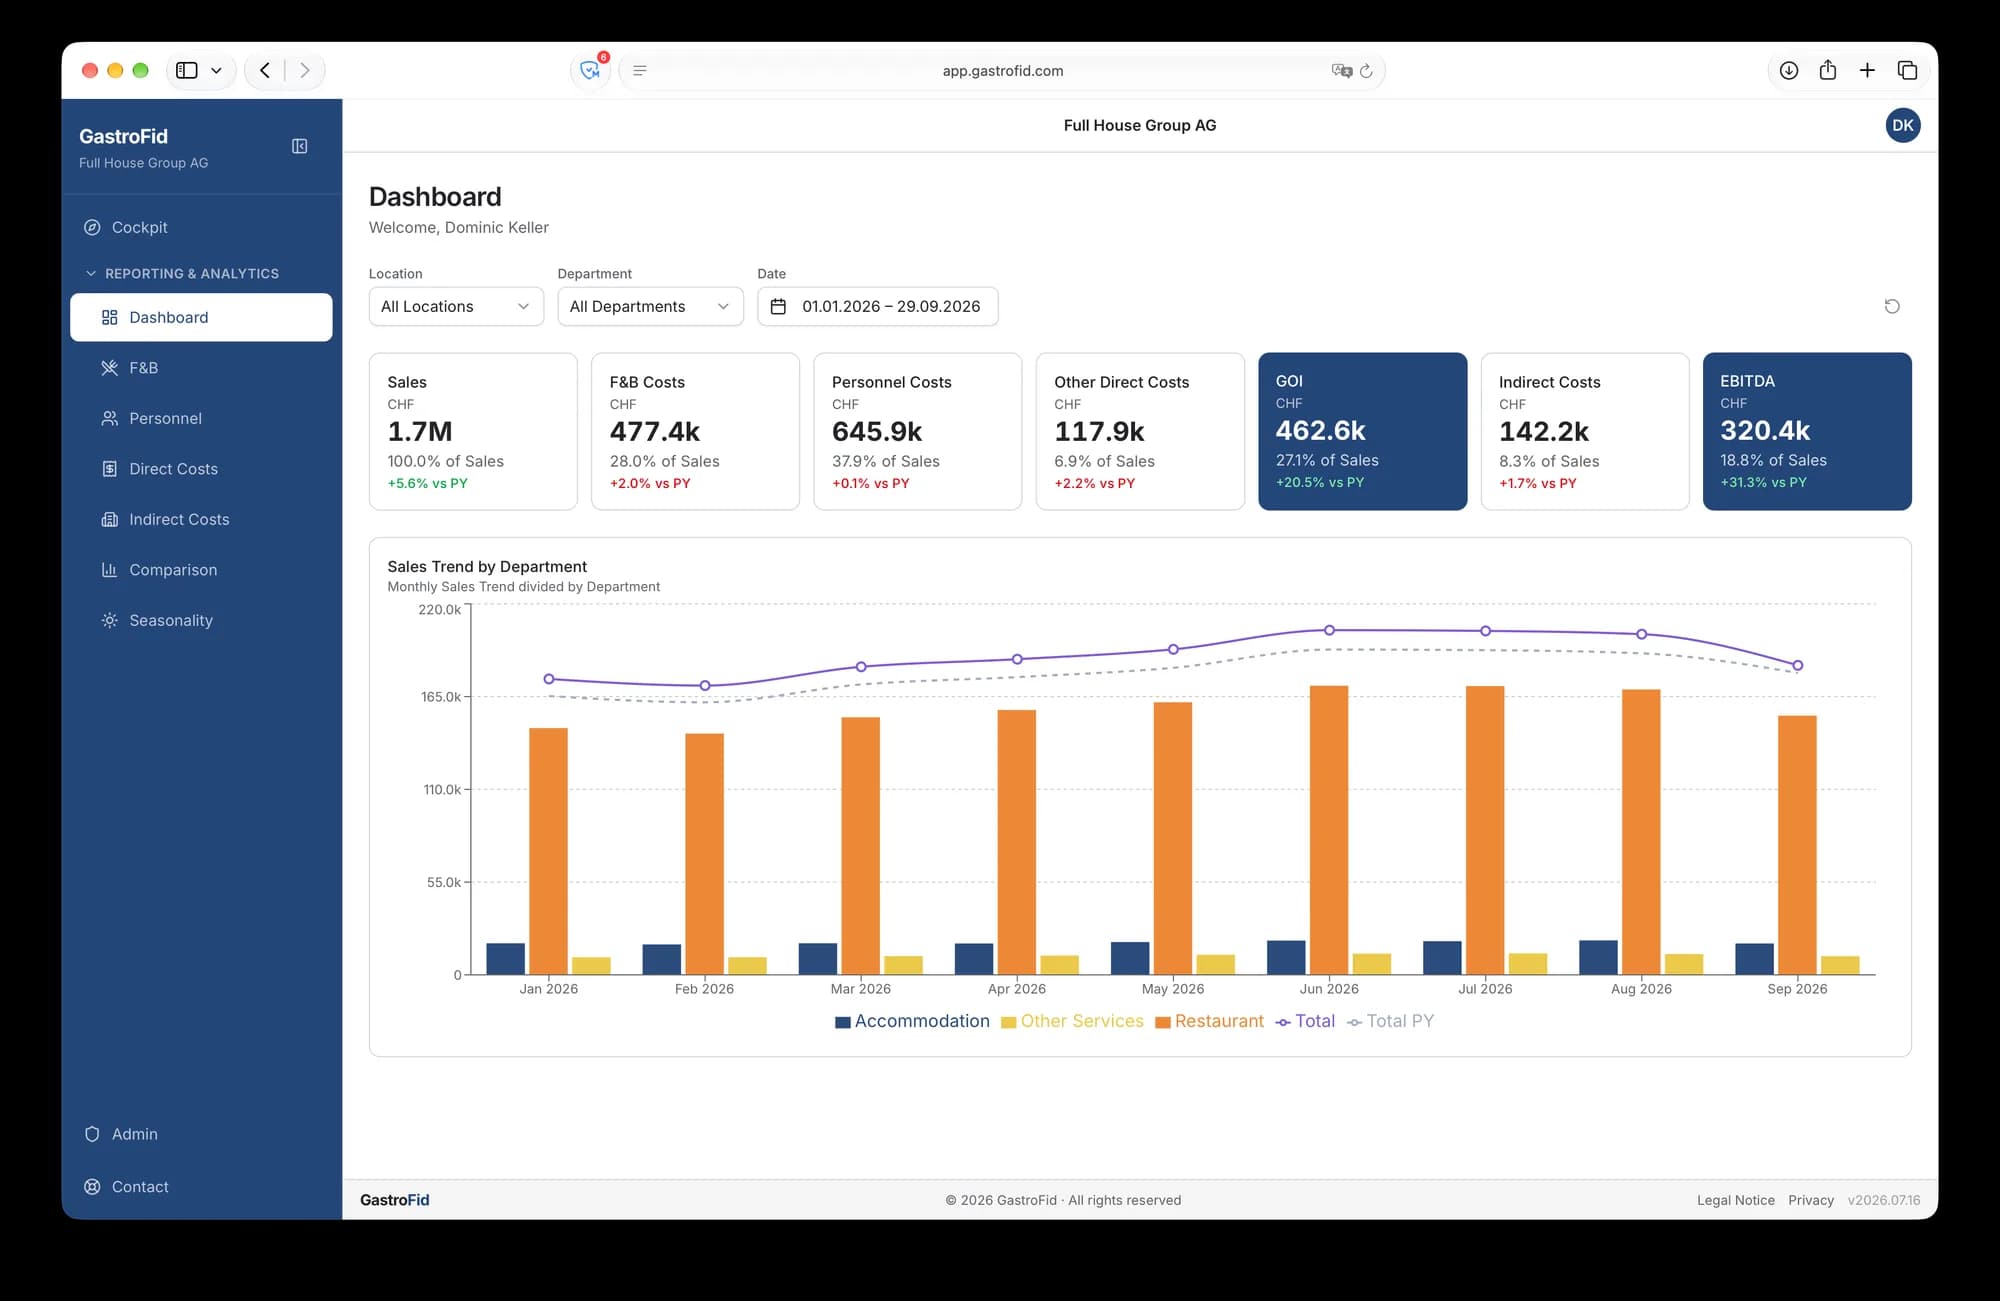Click the Safari privacy shield icon
This screenshot has width=2000, height=1301.
(x=590, y=70)
